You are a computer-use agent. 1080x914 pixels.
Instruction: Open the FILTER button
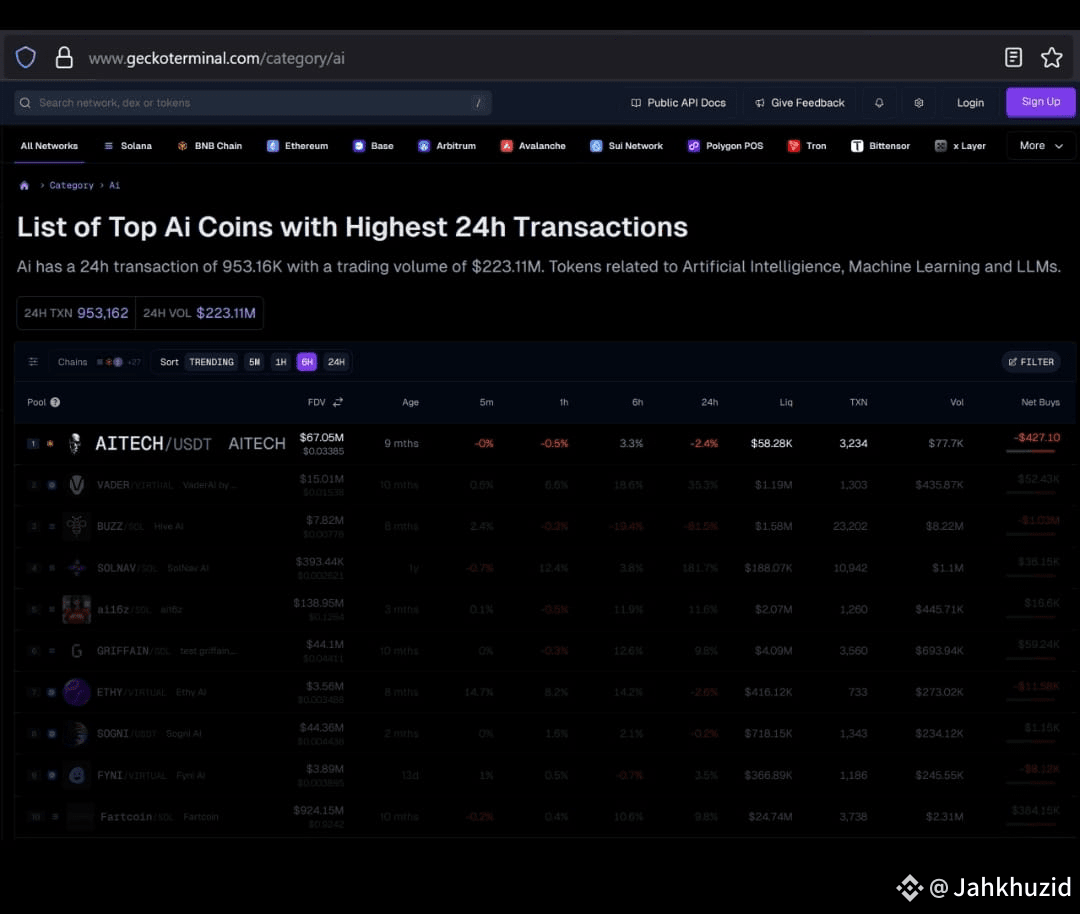1031,362
